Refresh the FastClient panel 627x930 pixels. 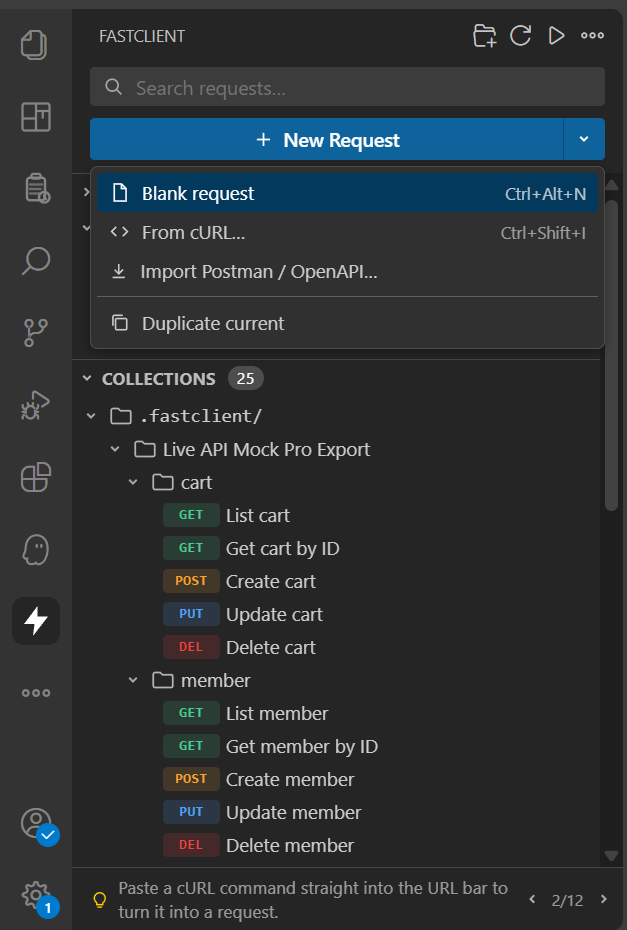pos(520,36)
